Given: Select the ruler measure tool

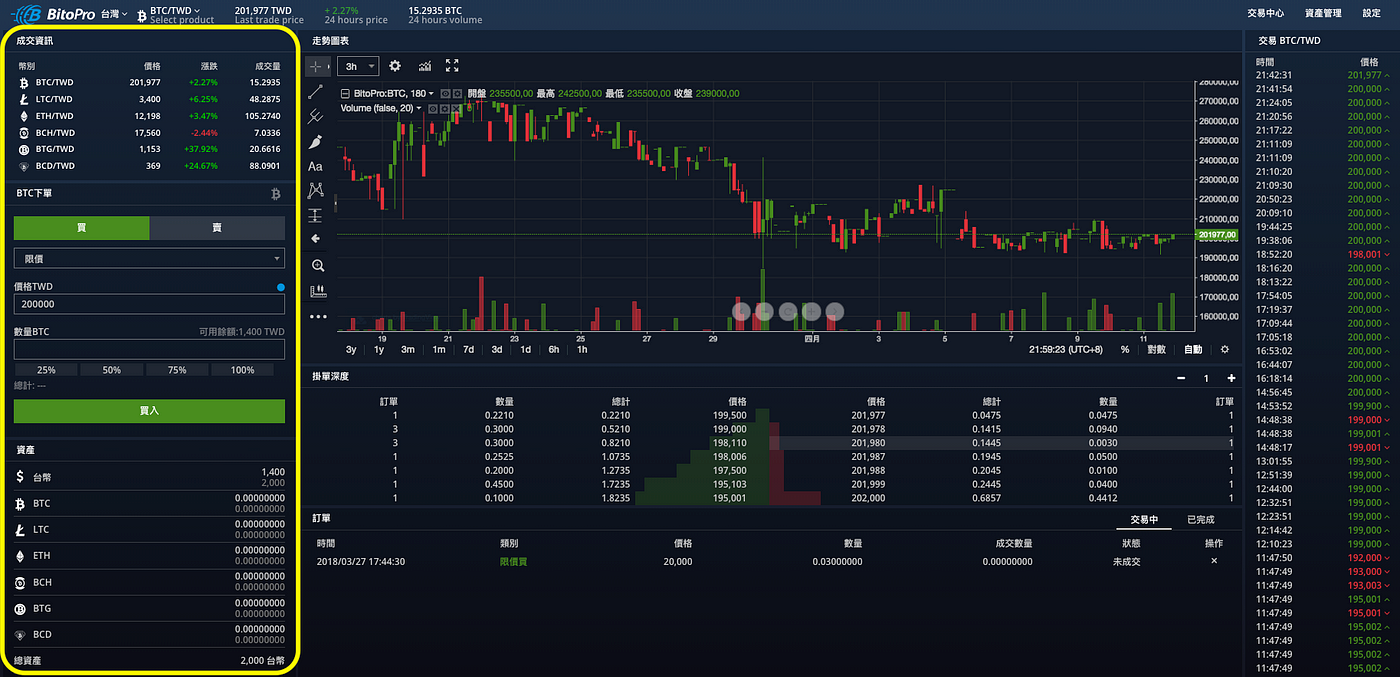Looking at the screenshot, I should tap(318, 291).
